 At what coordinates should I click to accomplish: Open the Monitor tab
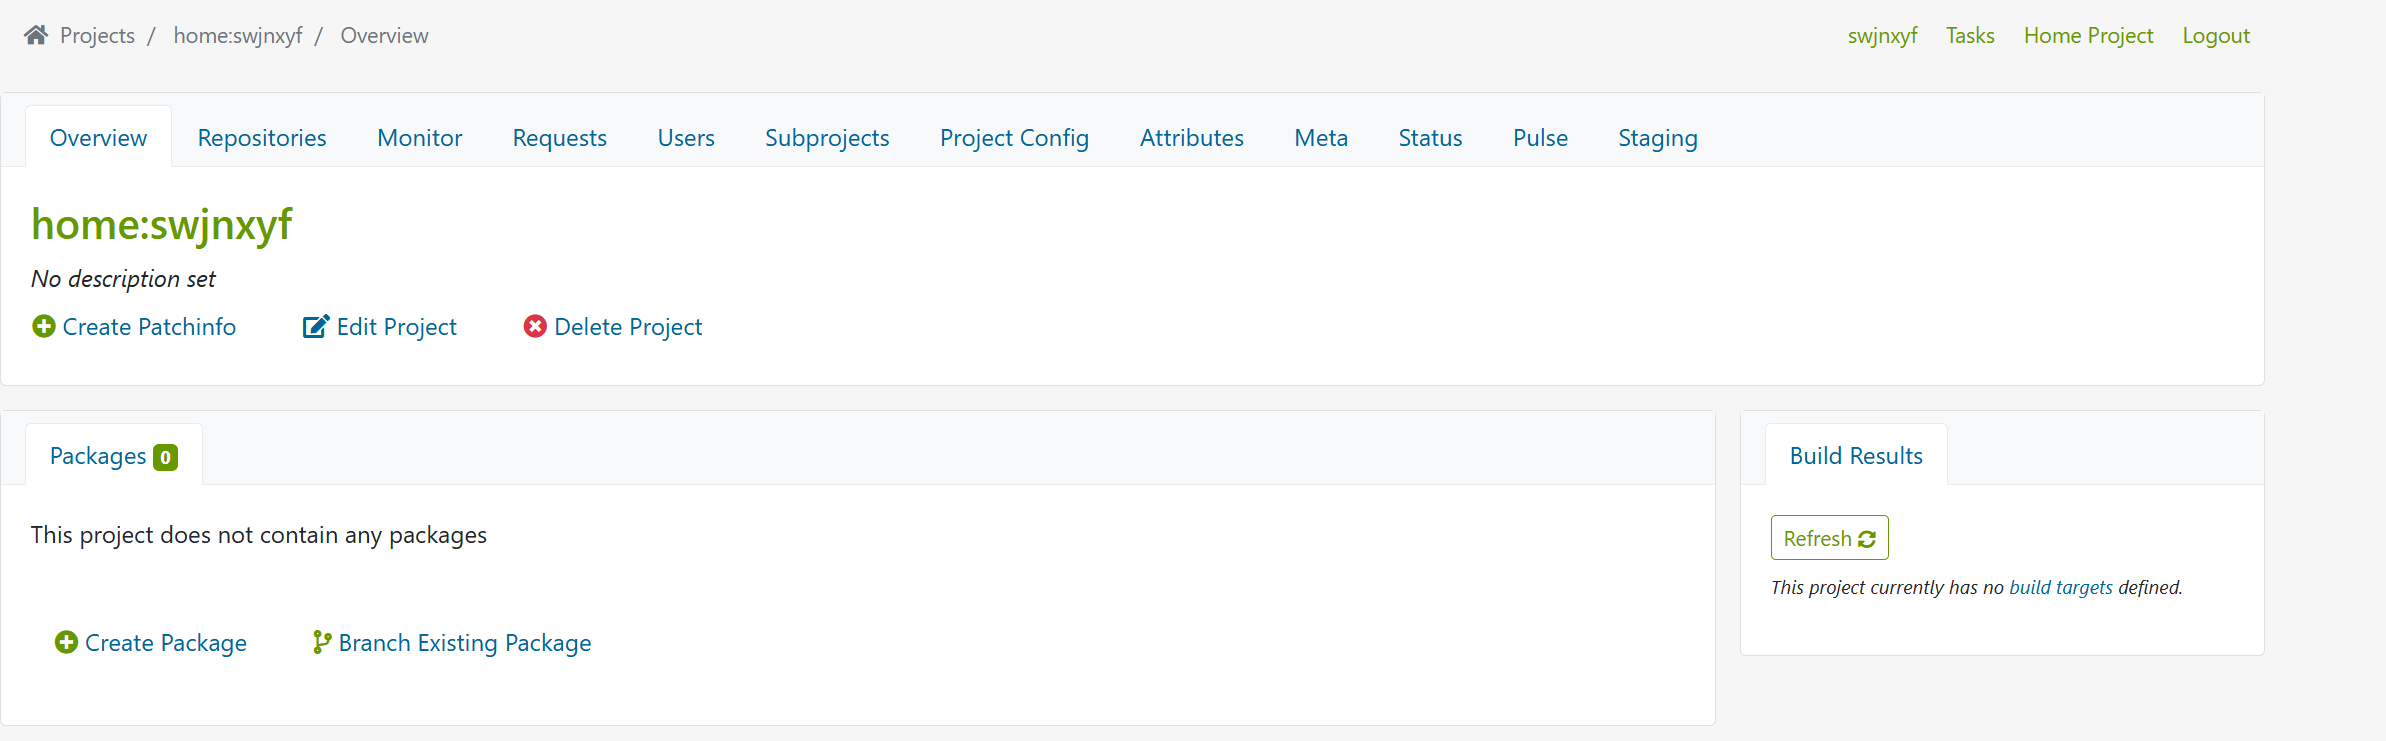coord(419,138)
